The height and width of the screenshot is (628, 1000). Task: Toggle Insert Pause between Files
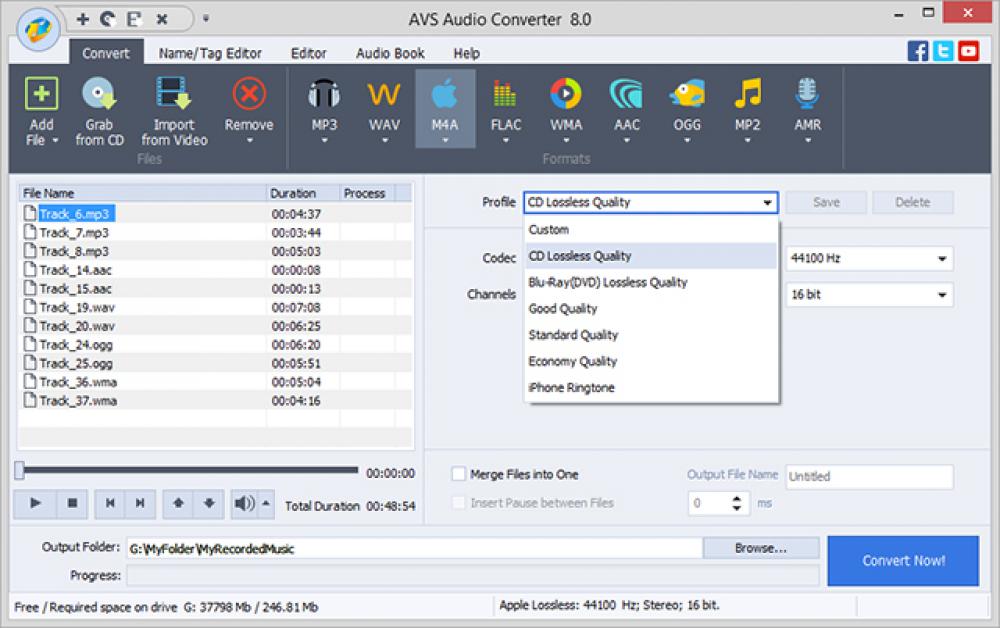(x=458, y=503)
